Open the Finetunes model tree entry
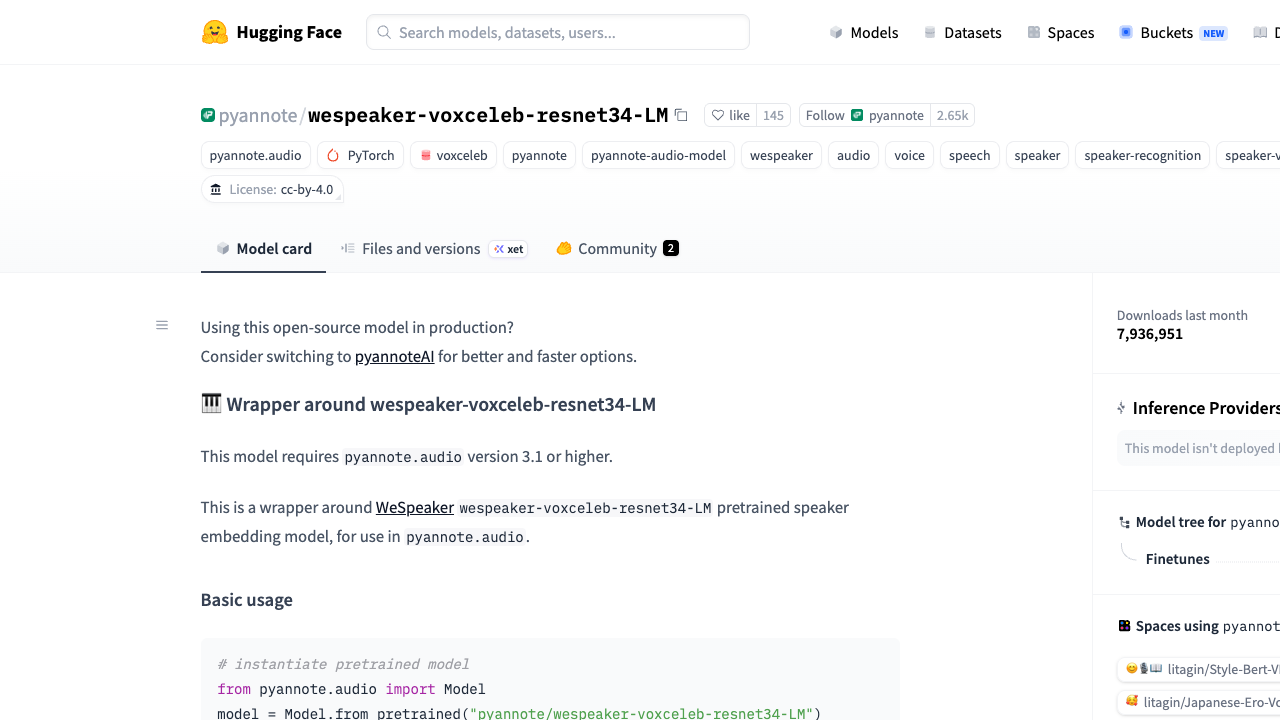The height and width of the screenshot is (720, 1280). [1178, 559]
